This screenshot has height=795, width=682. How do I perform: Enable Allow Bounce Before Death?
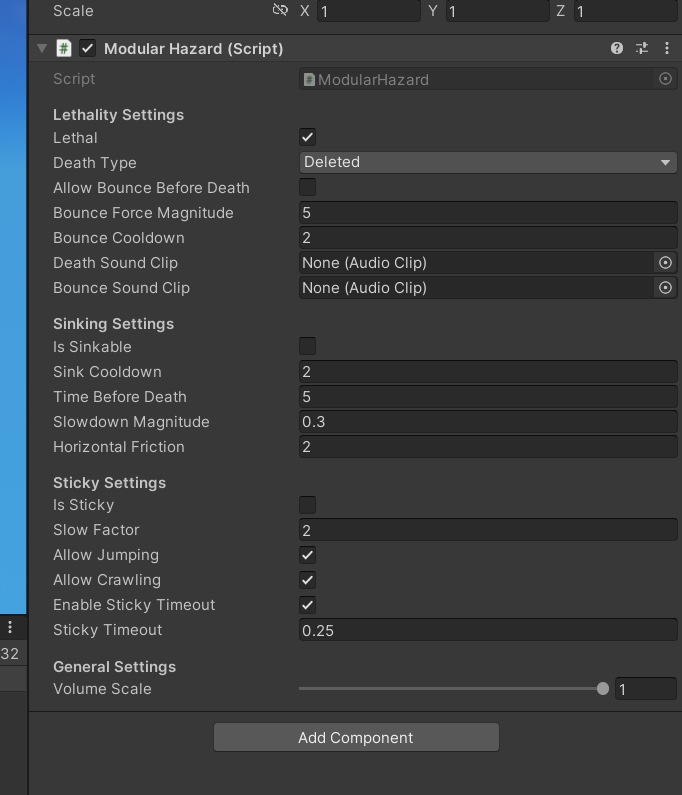[x=307, y=187]
